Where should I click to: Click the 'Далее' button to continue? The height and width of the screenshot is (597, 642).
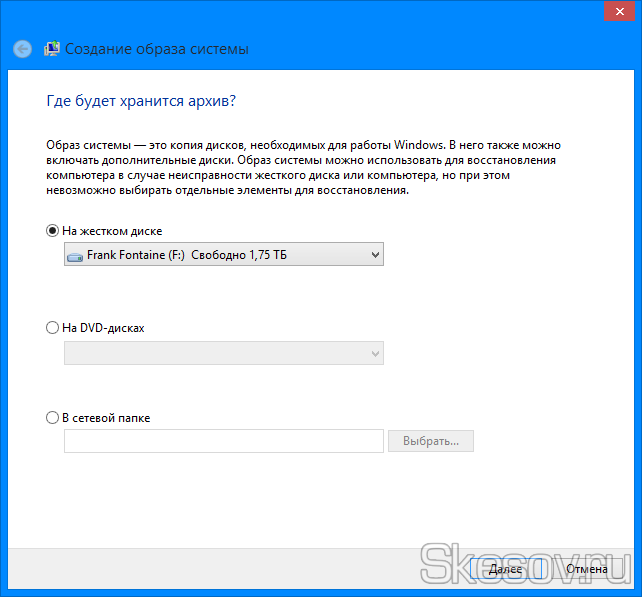pos(505,569)
